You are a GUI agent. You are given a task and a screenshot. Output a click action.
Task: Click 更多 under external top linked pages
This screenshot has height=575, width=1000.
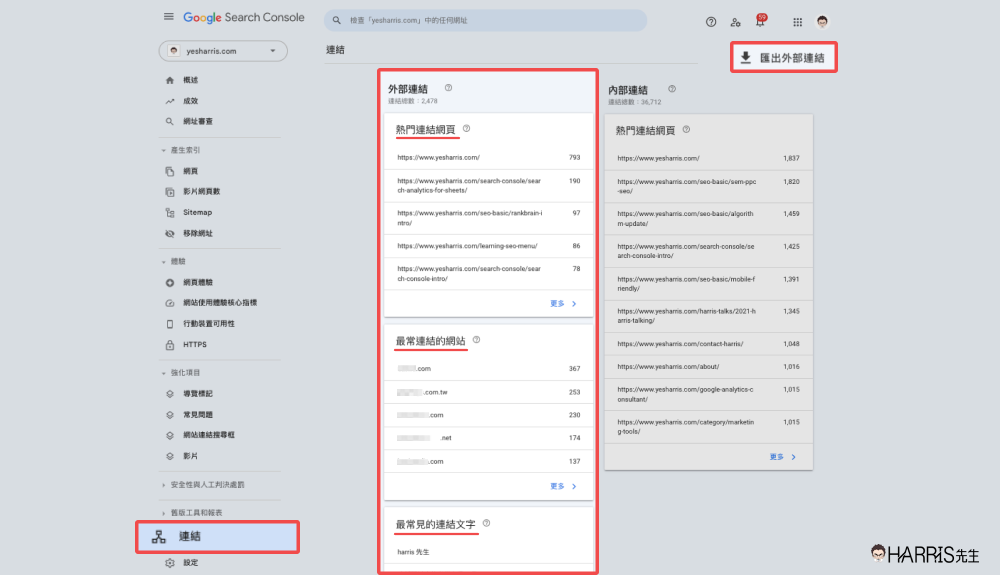click(x=563, y=303)
